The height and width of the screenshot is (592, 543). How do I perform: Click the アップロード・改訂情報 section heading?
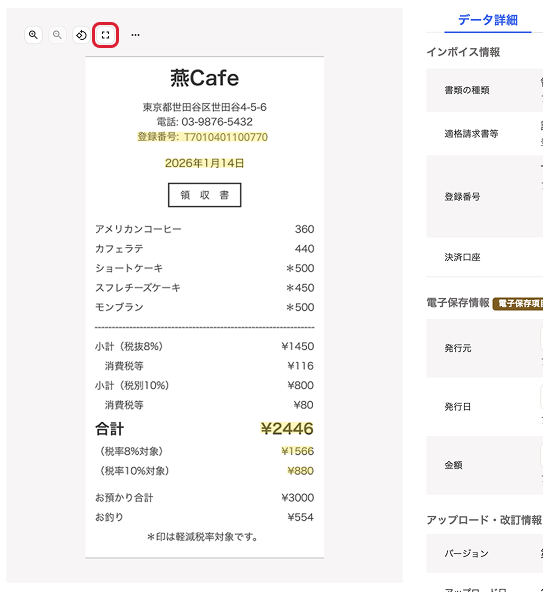pos(484,520)
